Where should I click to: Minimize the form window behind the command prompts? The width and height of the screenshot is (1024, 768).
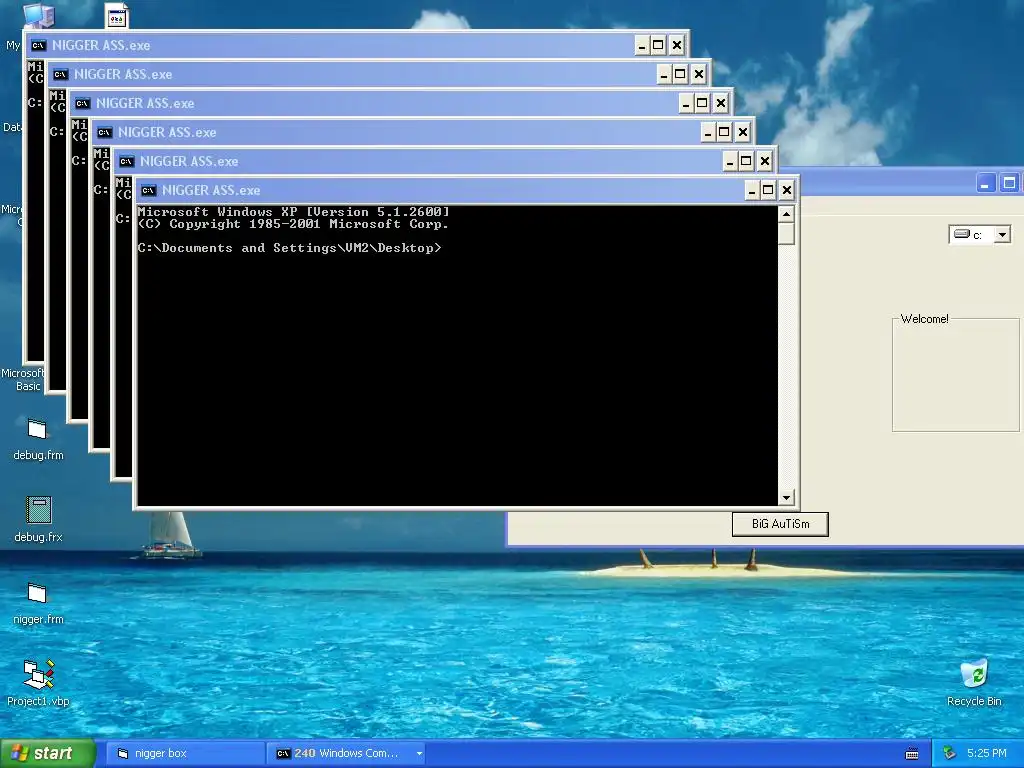point(985,184)
